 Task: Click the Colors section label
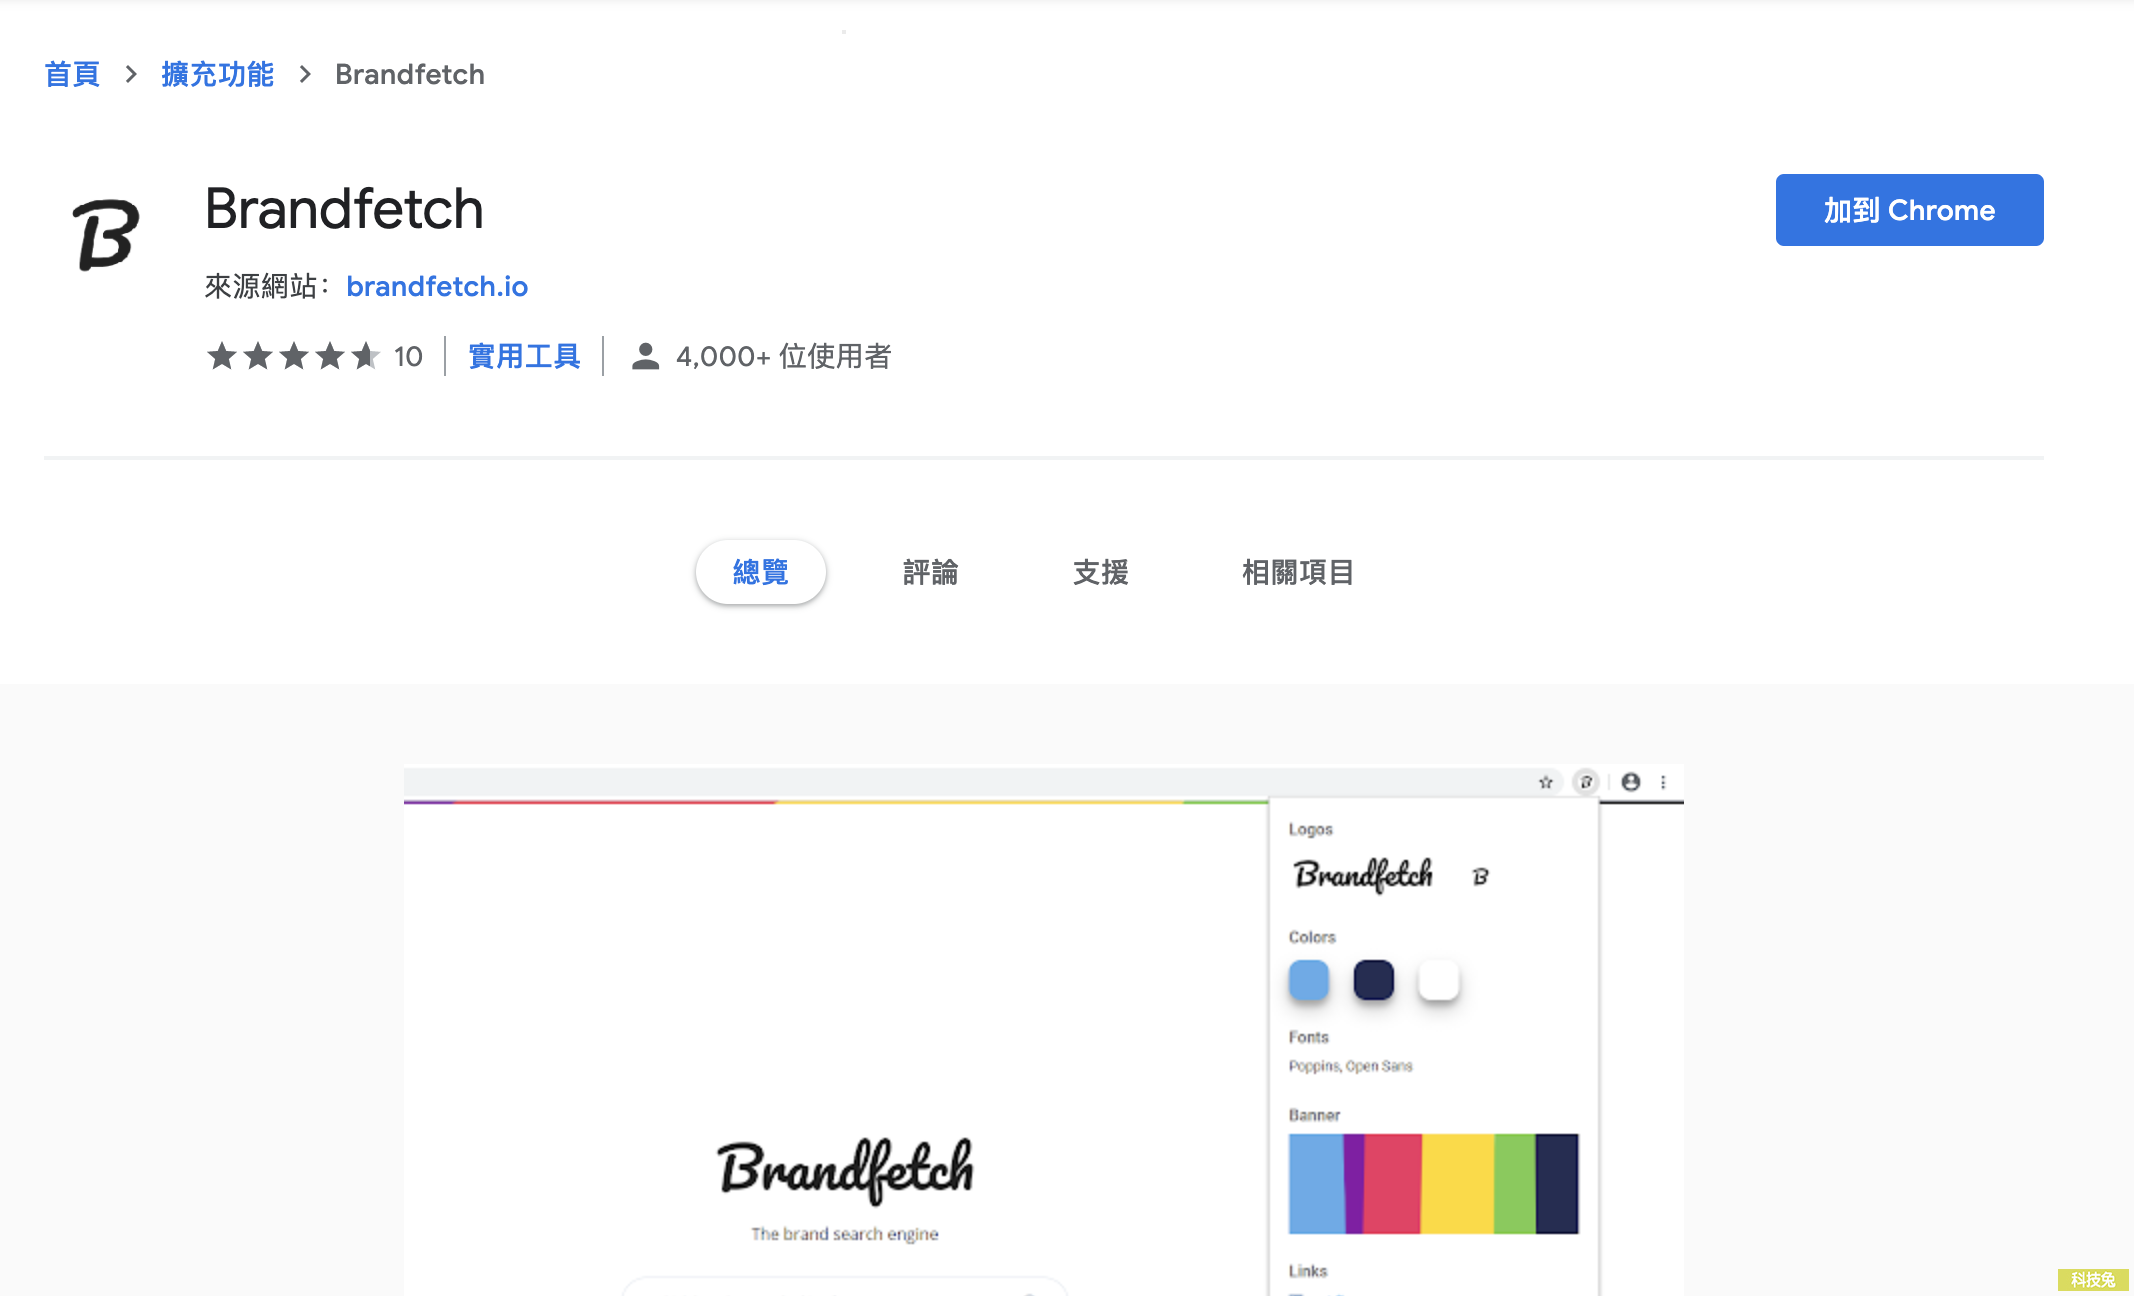pyautogui.click(x=1312, y=937)
